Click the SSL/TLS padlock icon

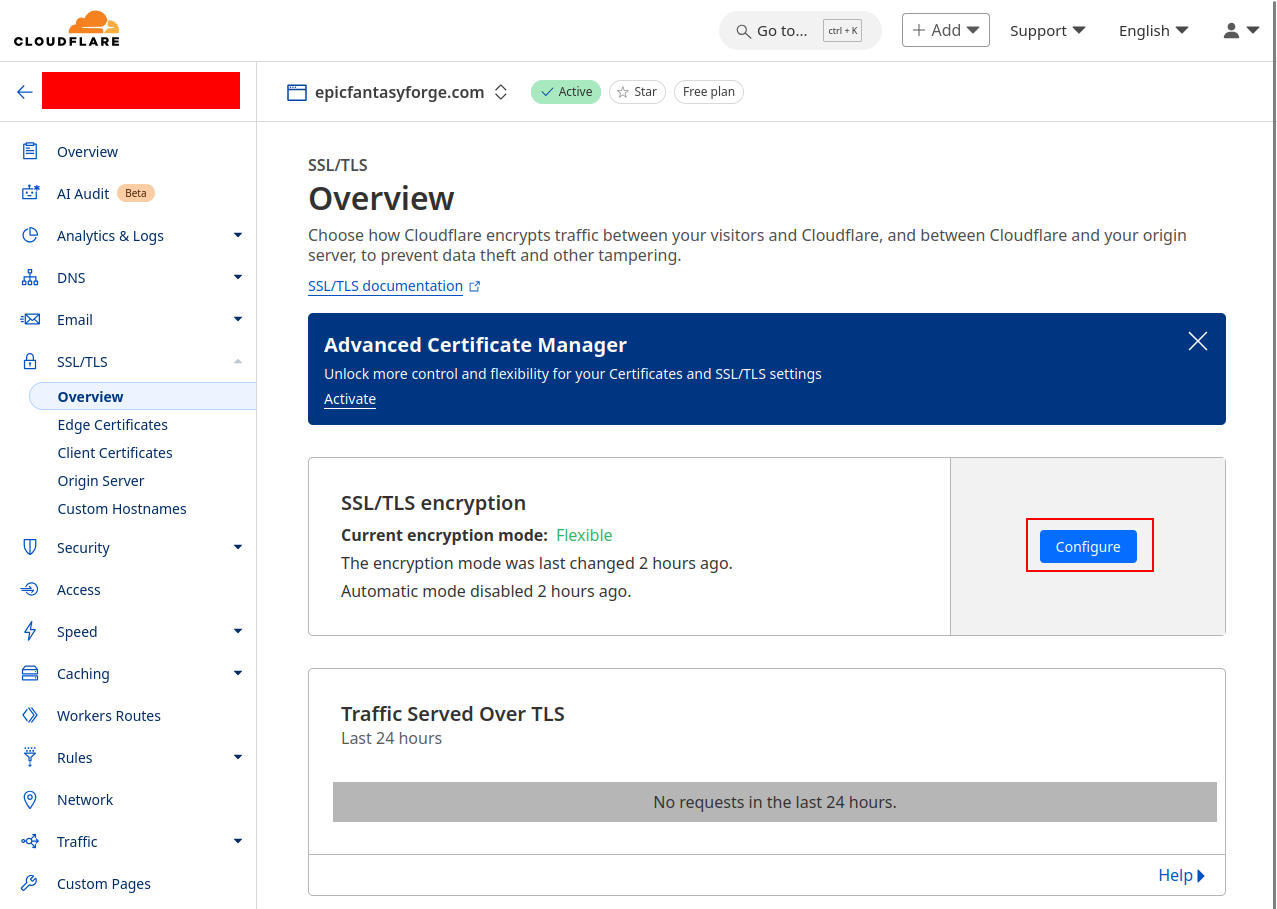30,361
